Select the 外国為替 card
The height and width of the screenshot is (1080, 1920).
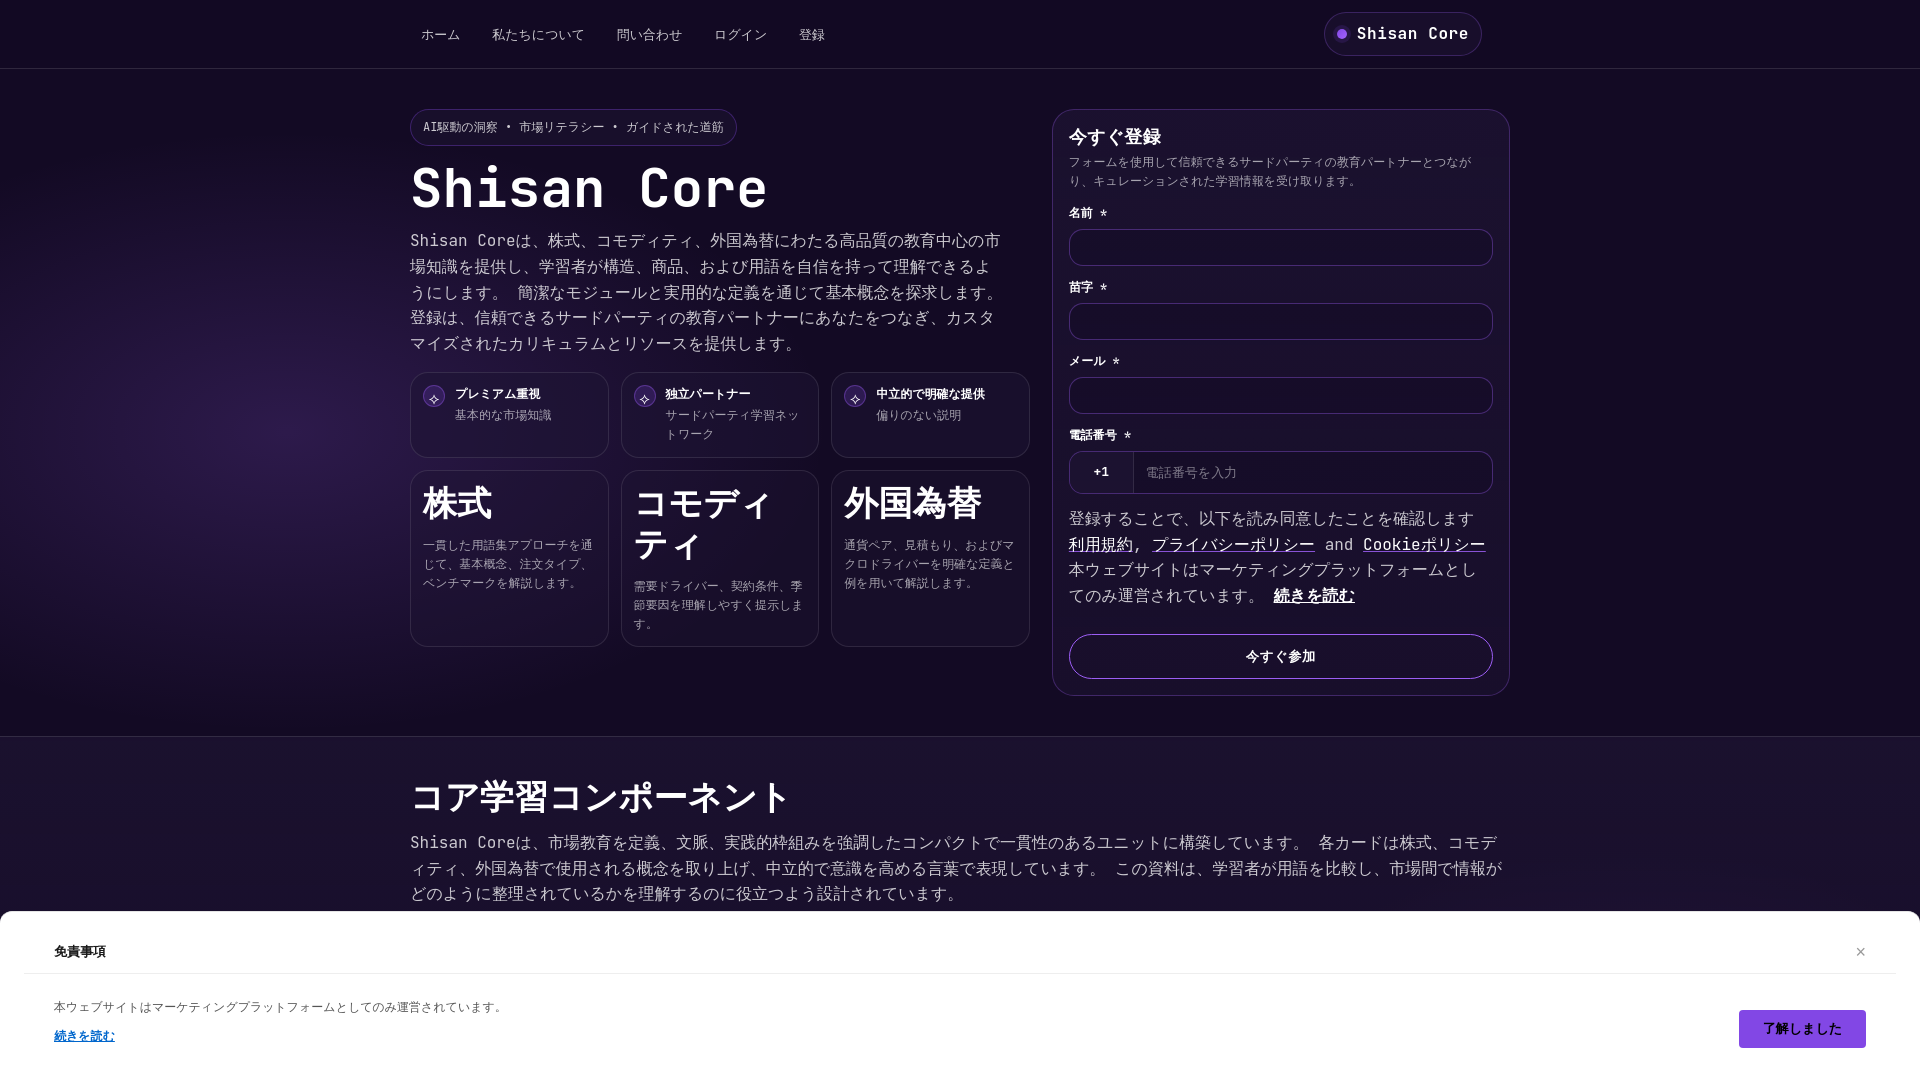(930, 558)
